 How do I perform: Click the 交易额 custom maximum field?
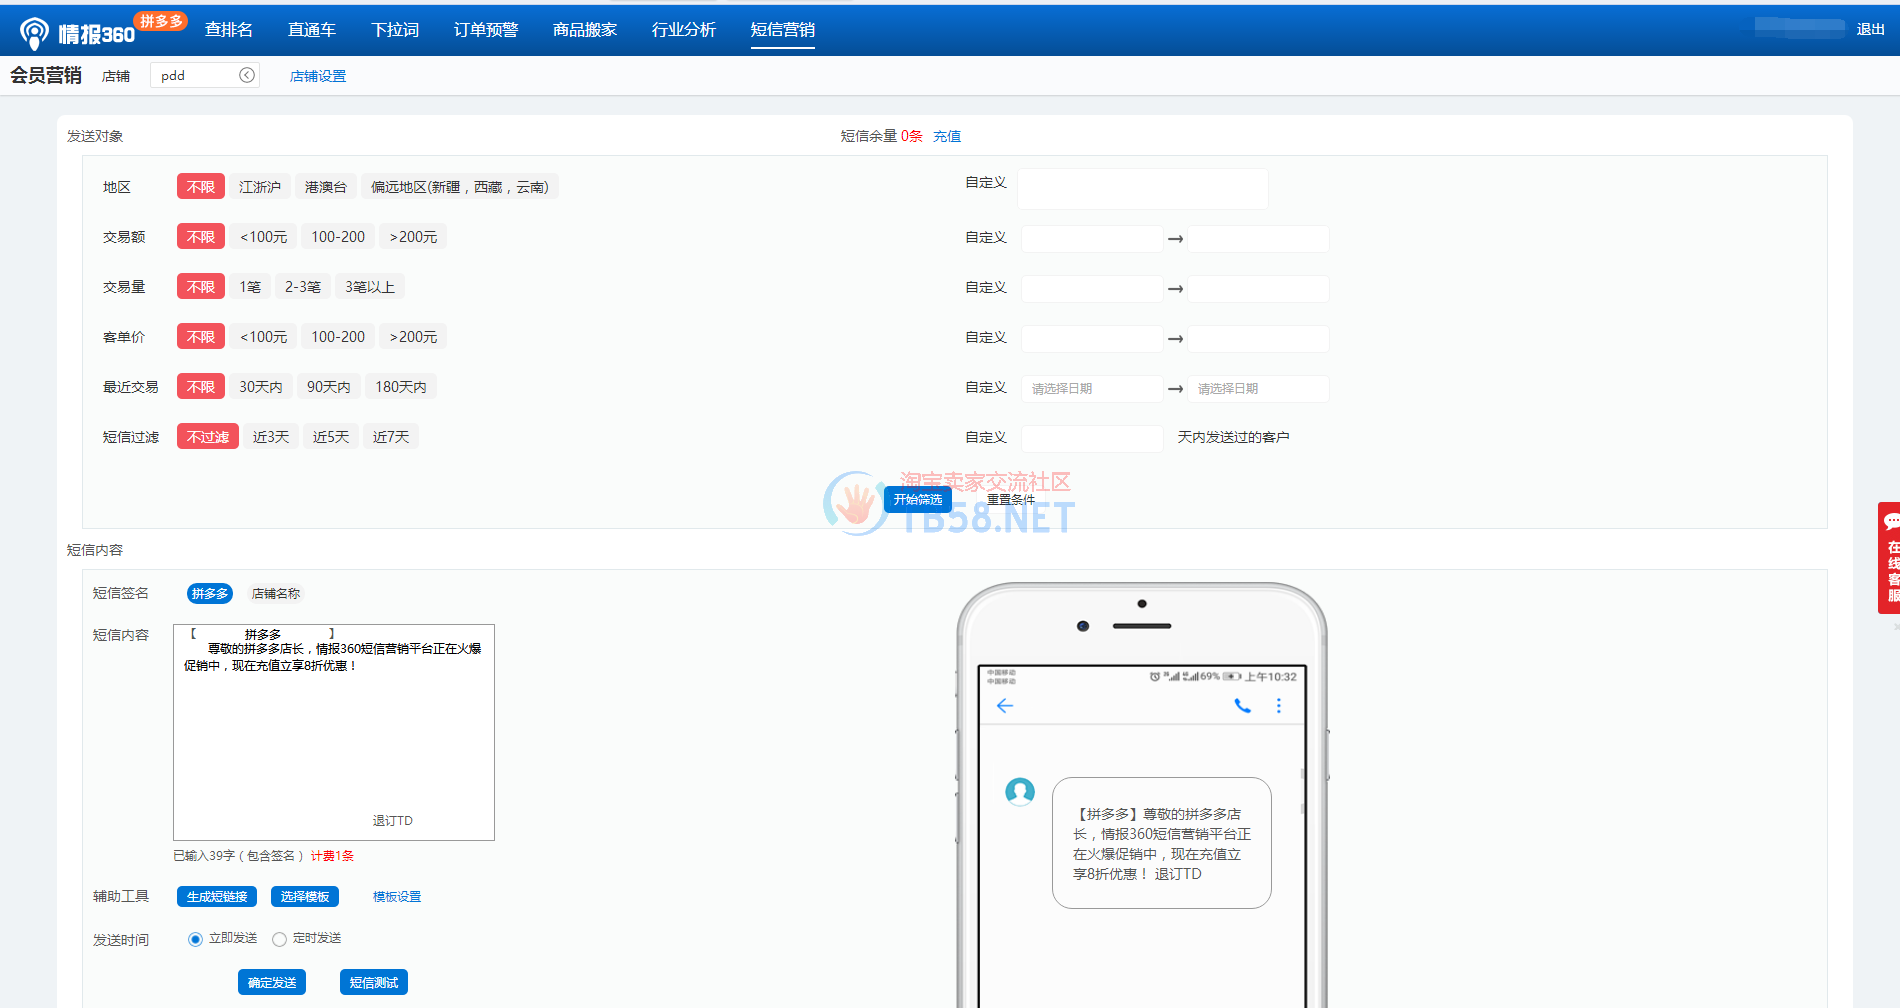(1259, 239)
